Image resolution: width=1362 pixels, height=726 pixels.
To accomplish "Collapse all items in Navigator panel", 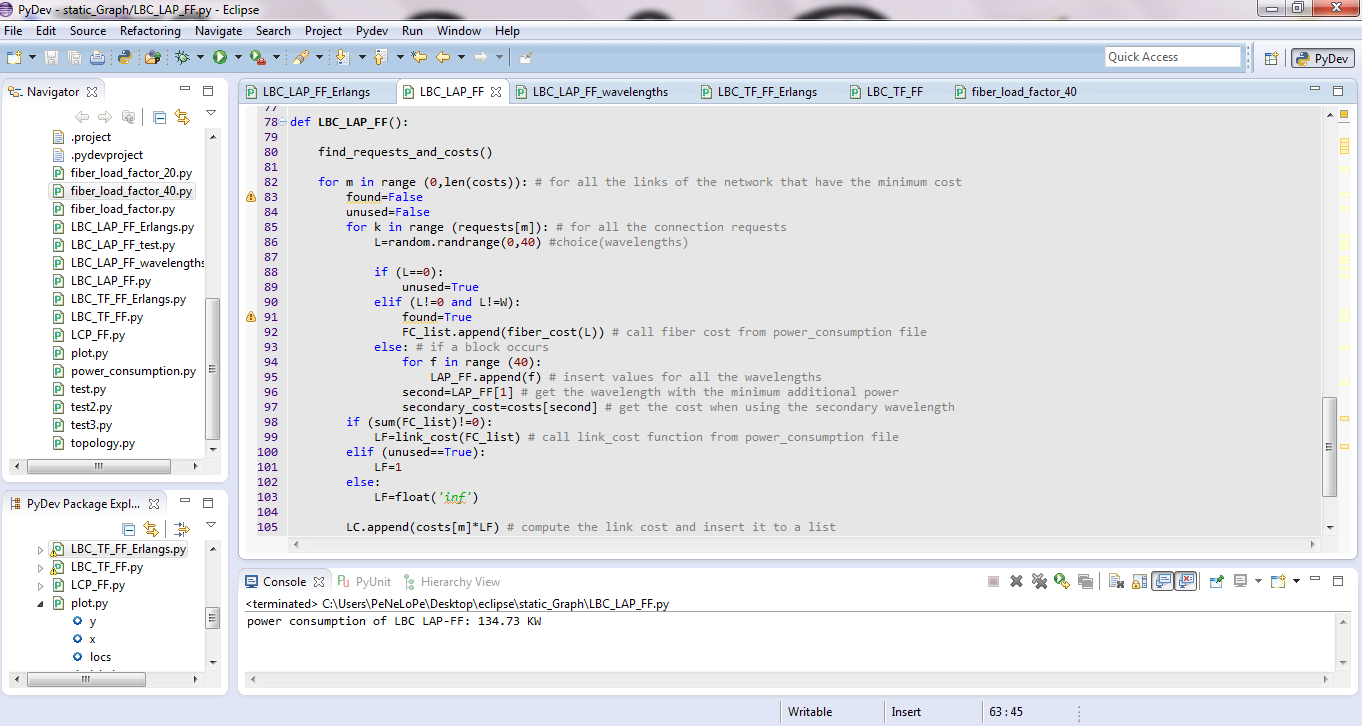I will tap(159, 117).
